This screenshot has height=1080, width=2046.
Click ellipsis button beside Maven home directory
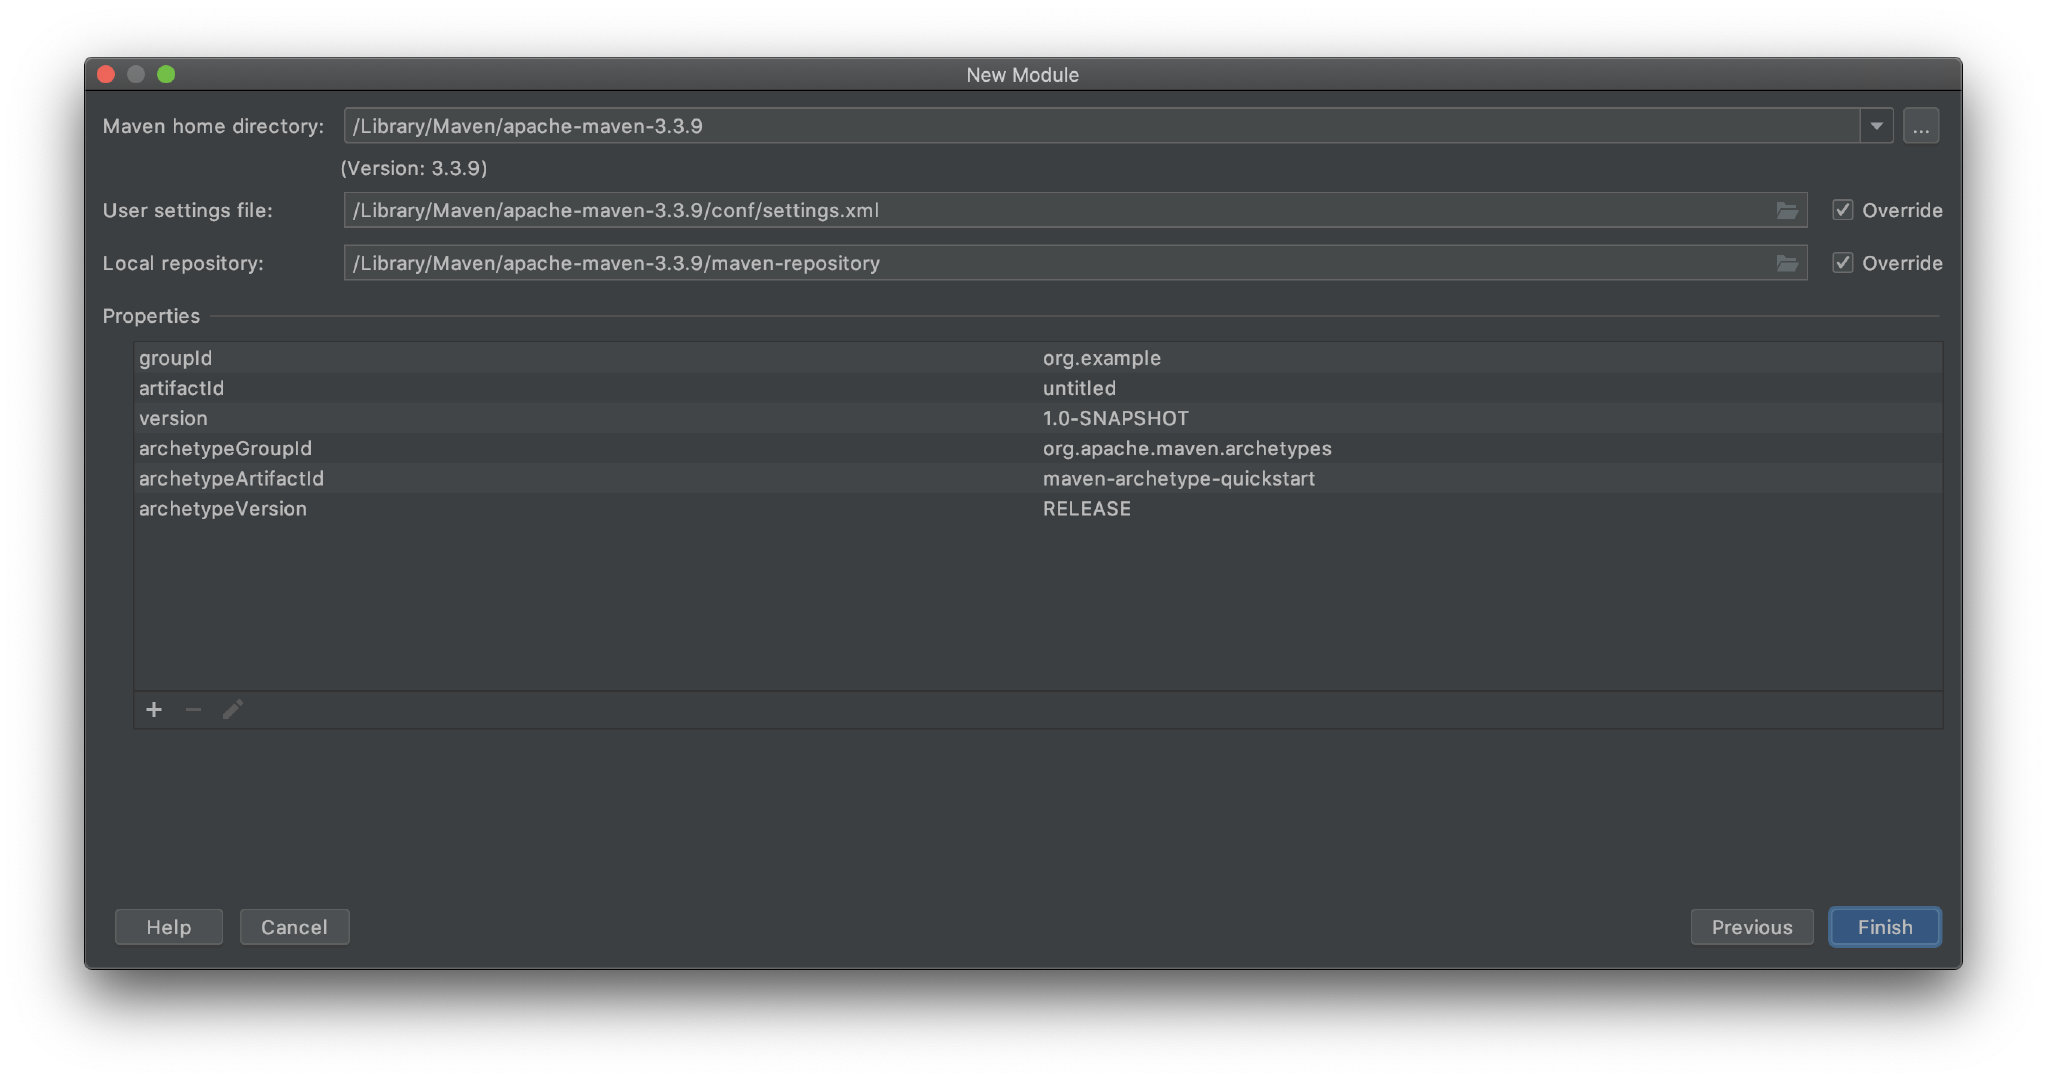[x=1920, y=127]
